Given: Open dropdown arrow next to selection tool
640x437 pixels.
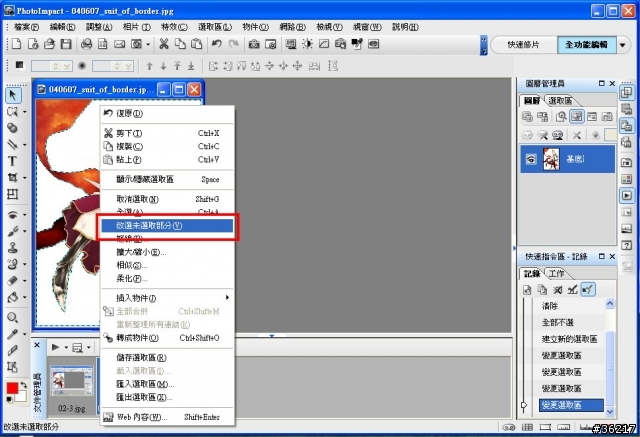Looking at the screenshot, I should point(24,111).
